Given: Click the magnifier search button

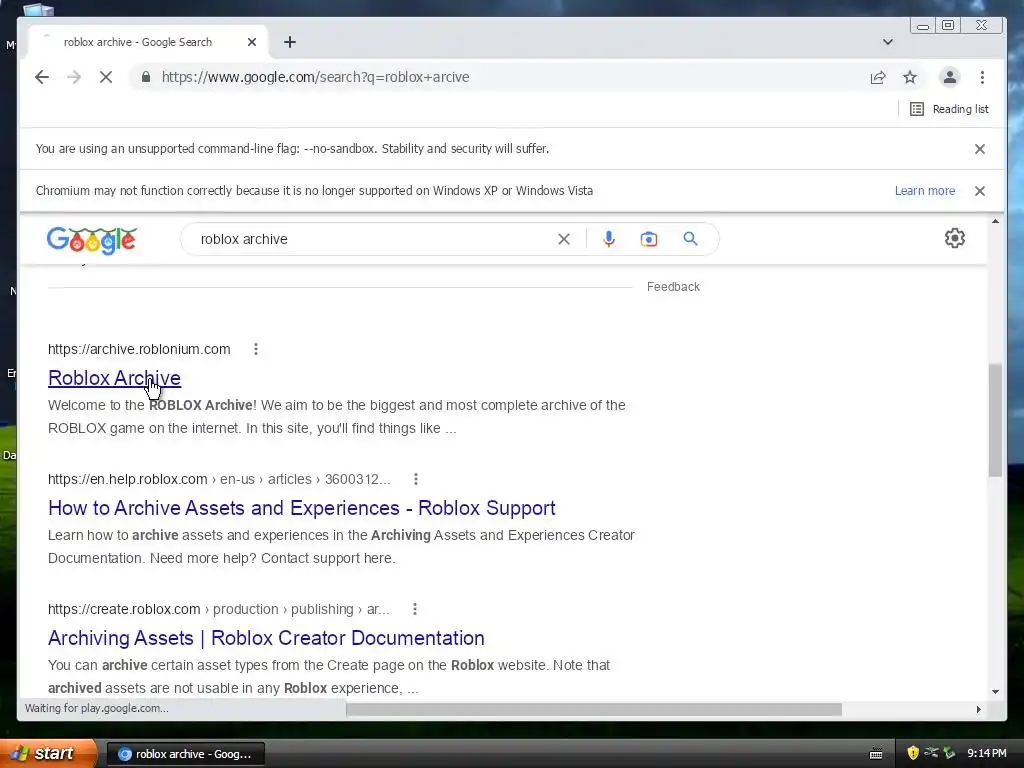Looking at the screenshot, I should 690,239.
